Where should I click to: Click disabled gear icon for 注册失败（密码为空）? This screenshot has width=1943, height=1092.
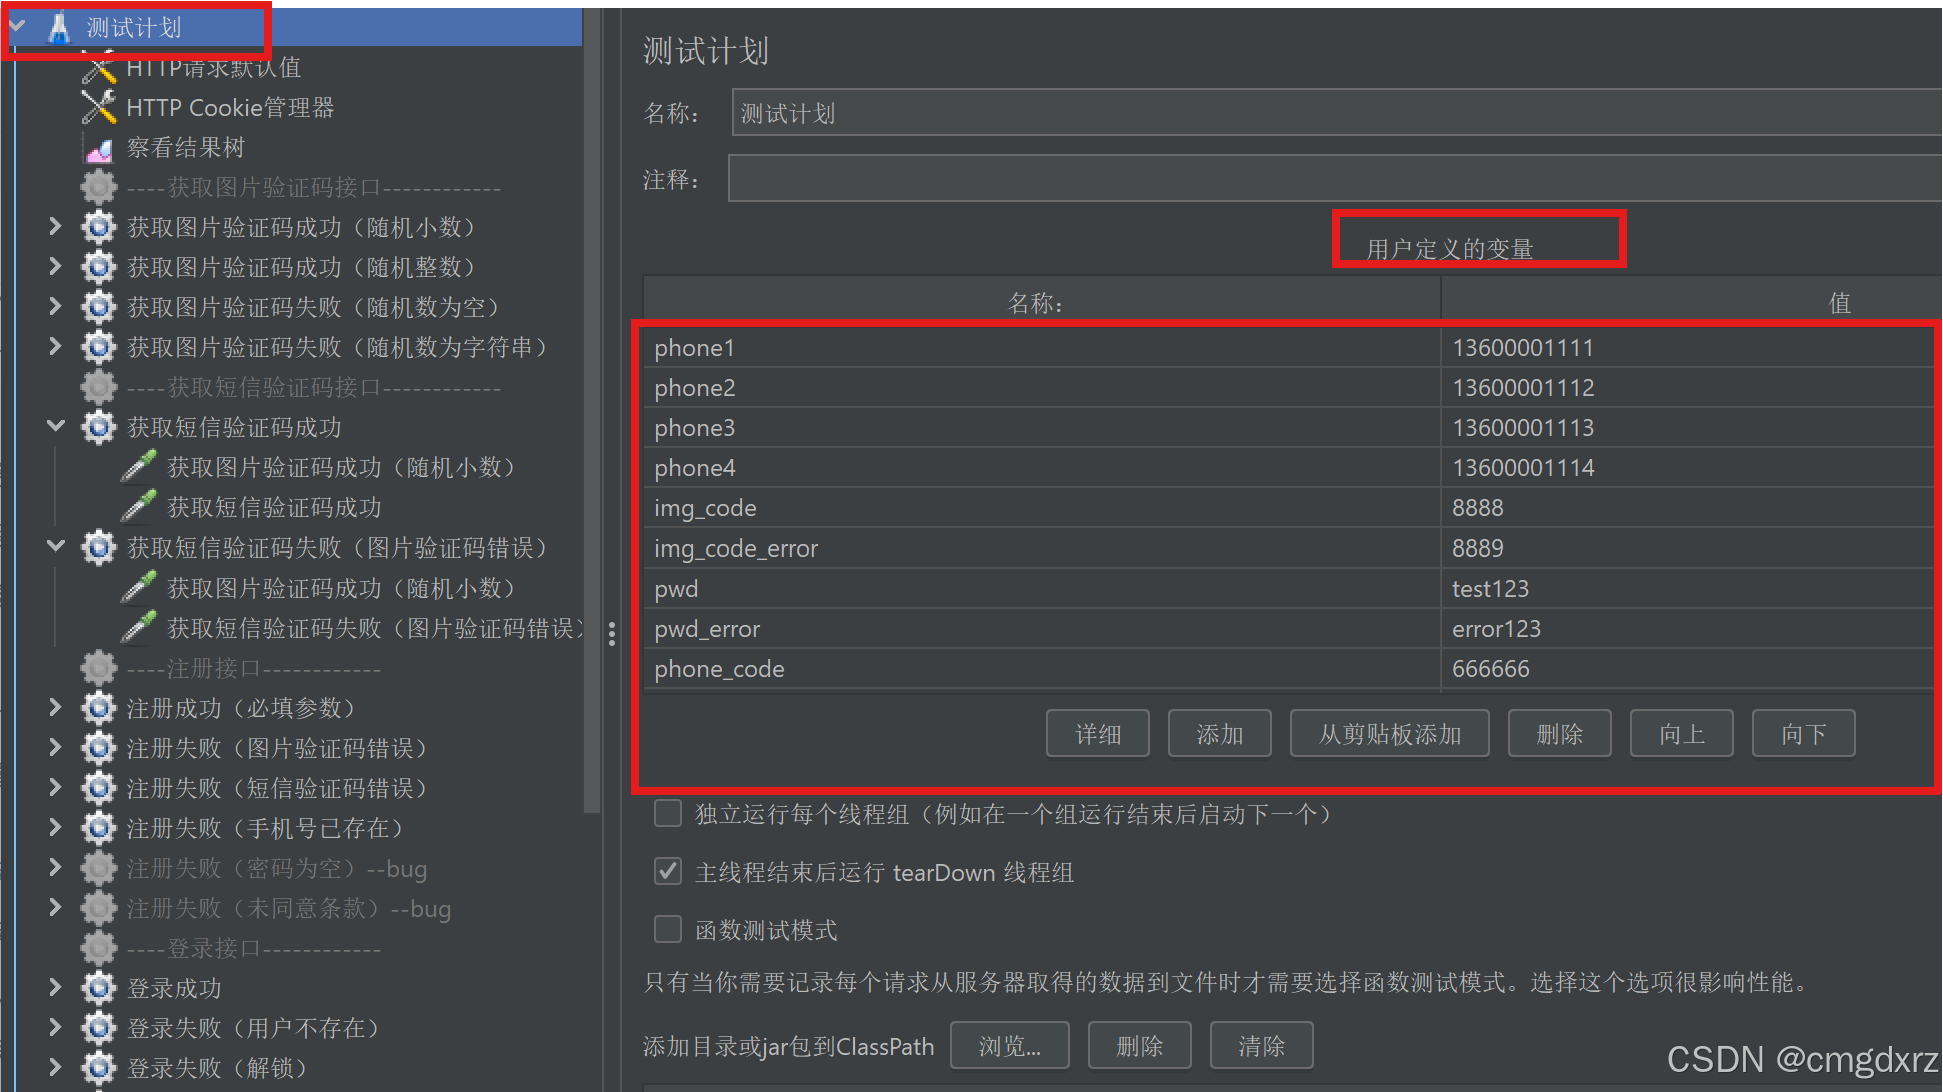click(x=99, y=868)
